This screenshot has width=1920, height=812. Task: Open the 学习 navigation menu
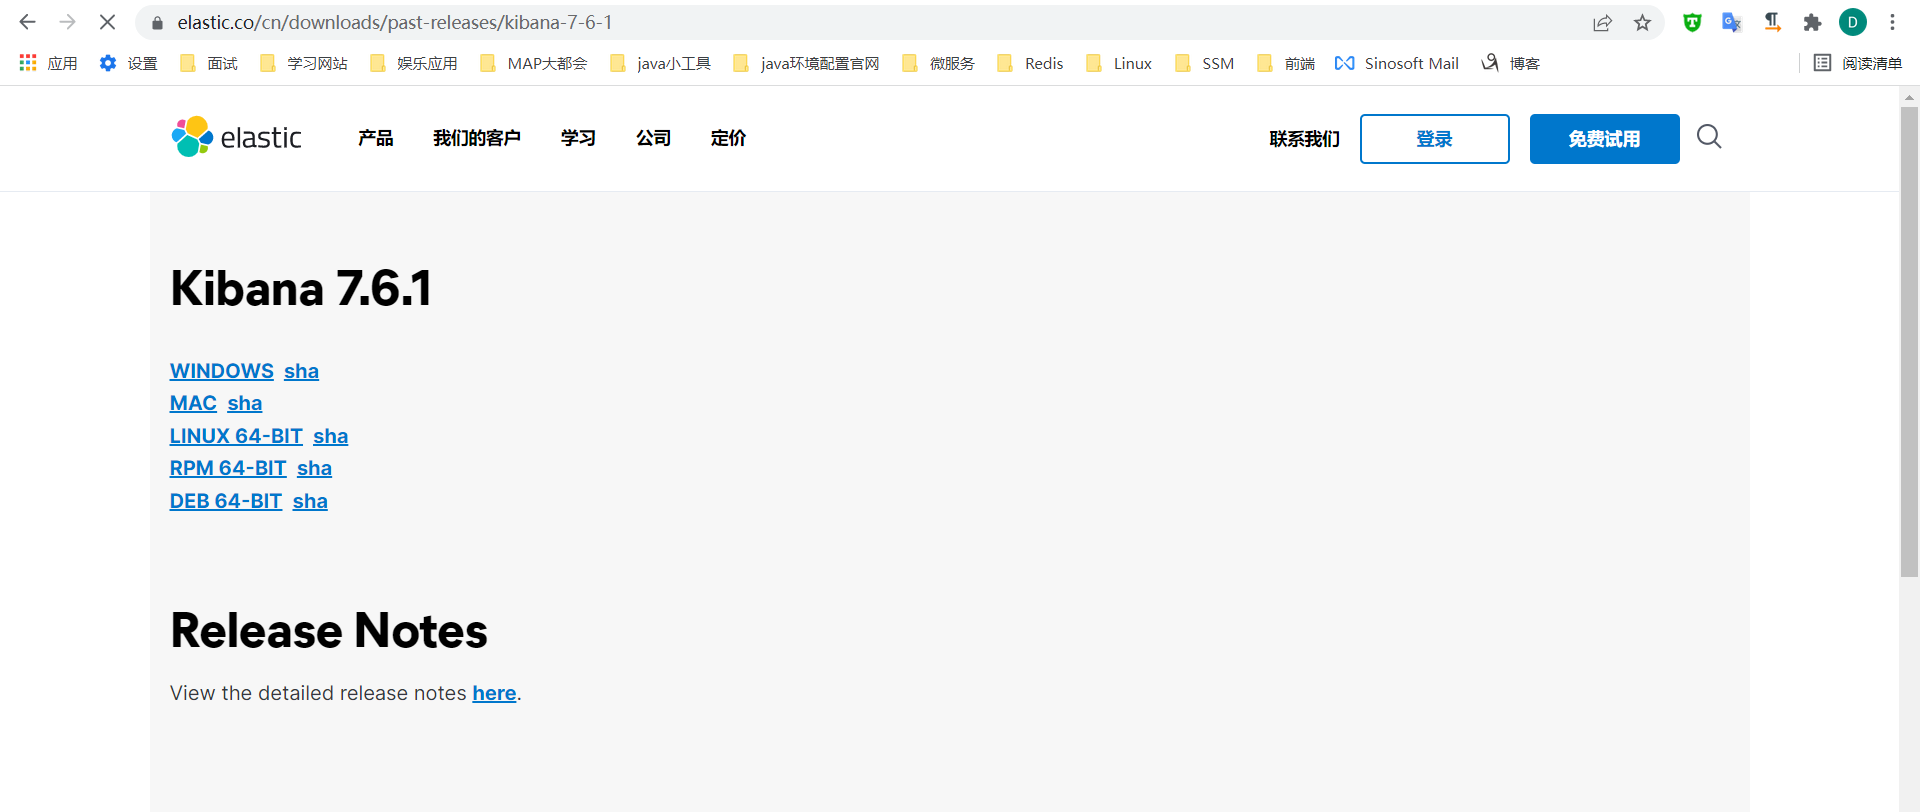click(578, 138)
